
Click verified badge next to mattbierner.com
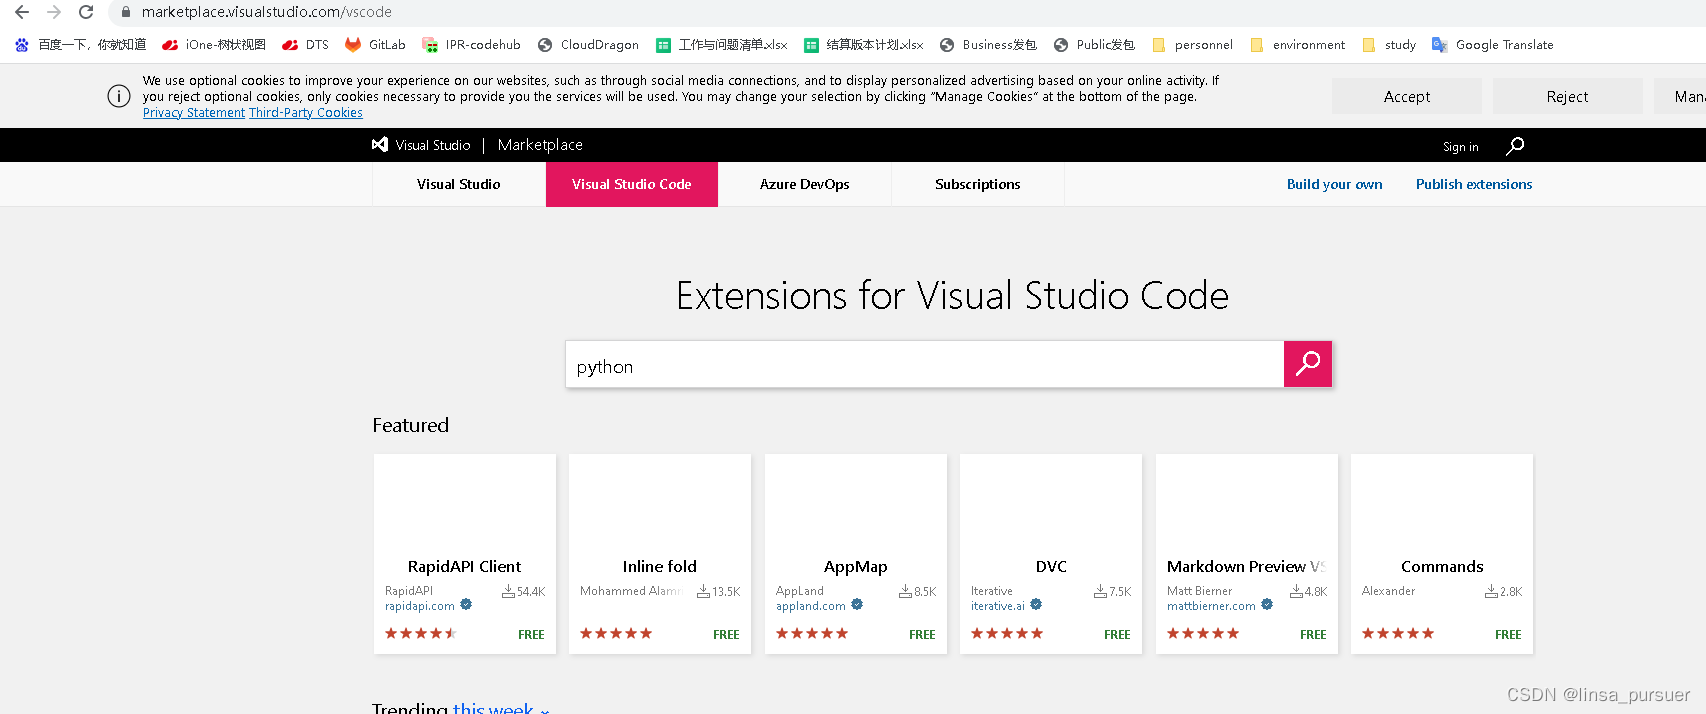click(1267, 604)
